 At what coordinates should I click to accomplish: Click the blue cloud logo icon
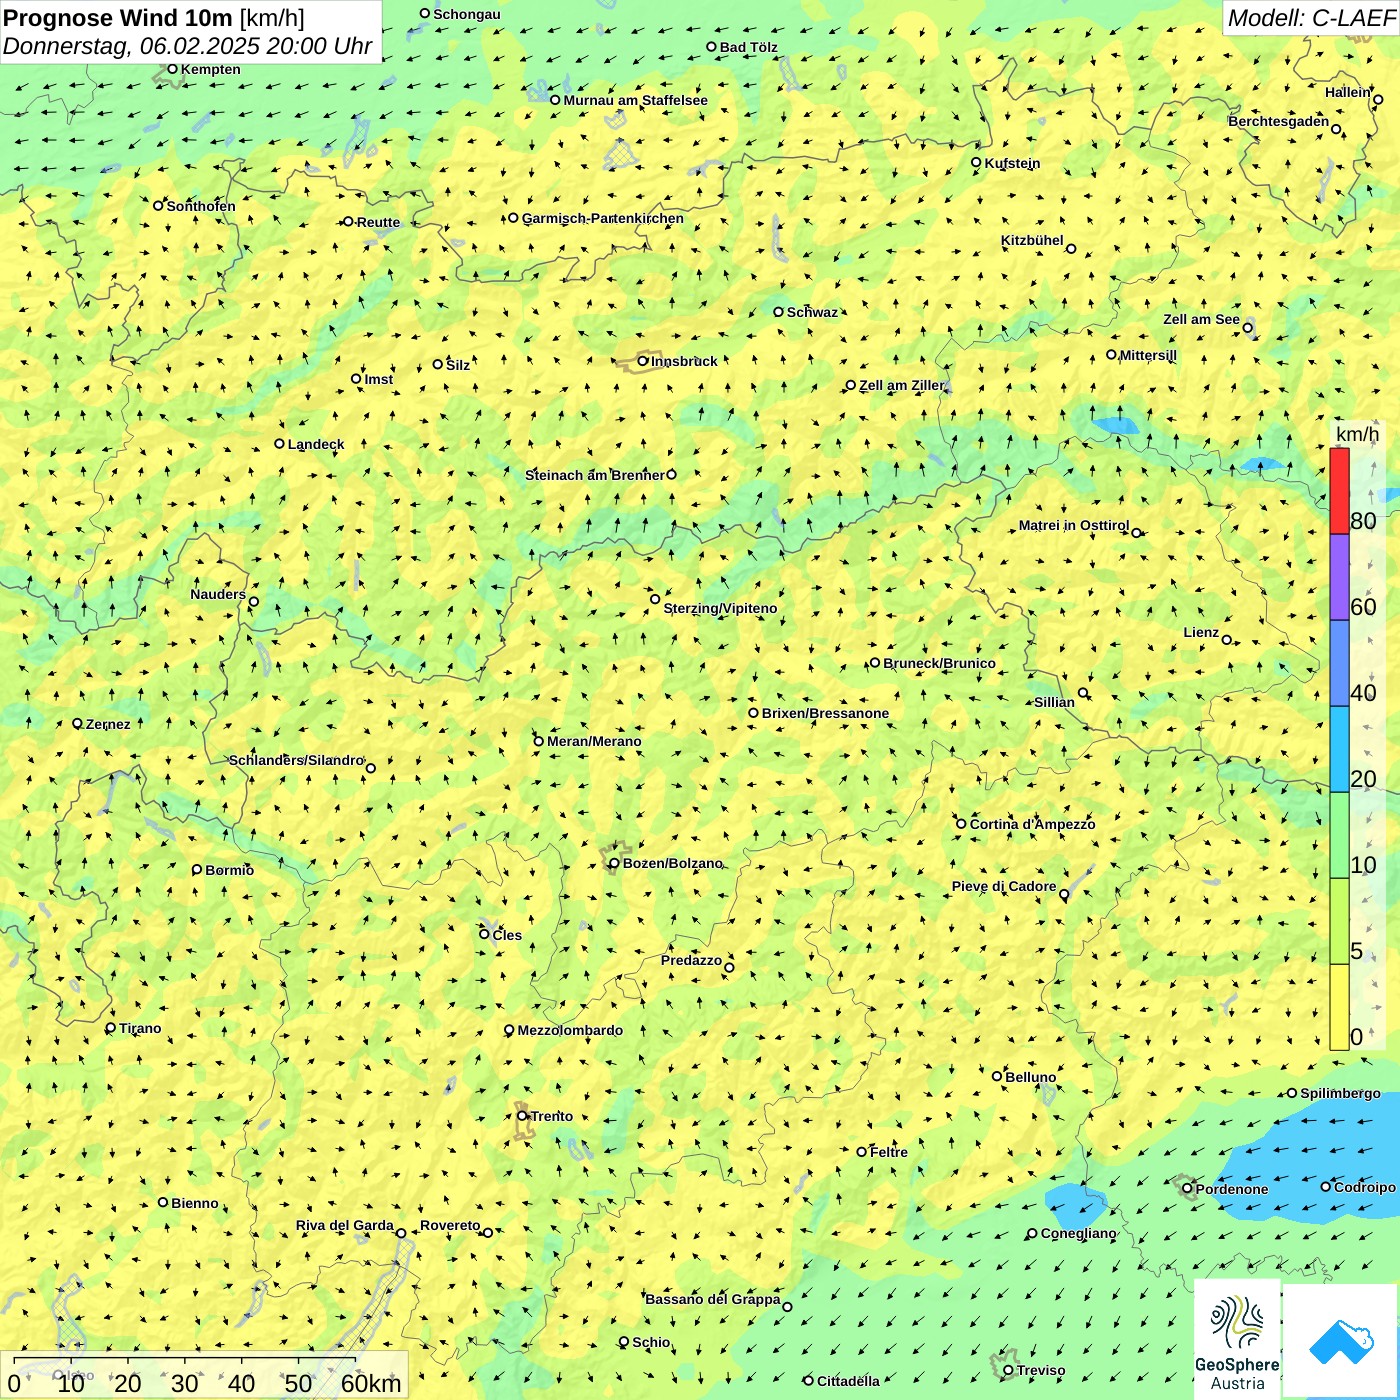click(1341, 1342)
